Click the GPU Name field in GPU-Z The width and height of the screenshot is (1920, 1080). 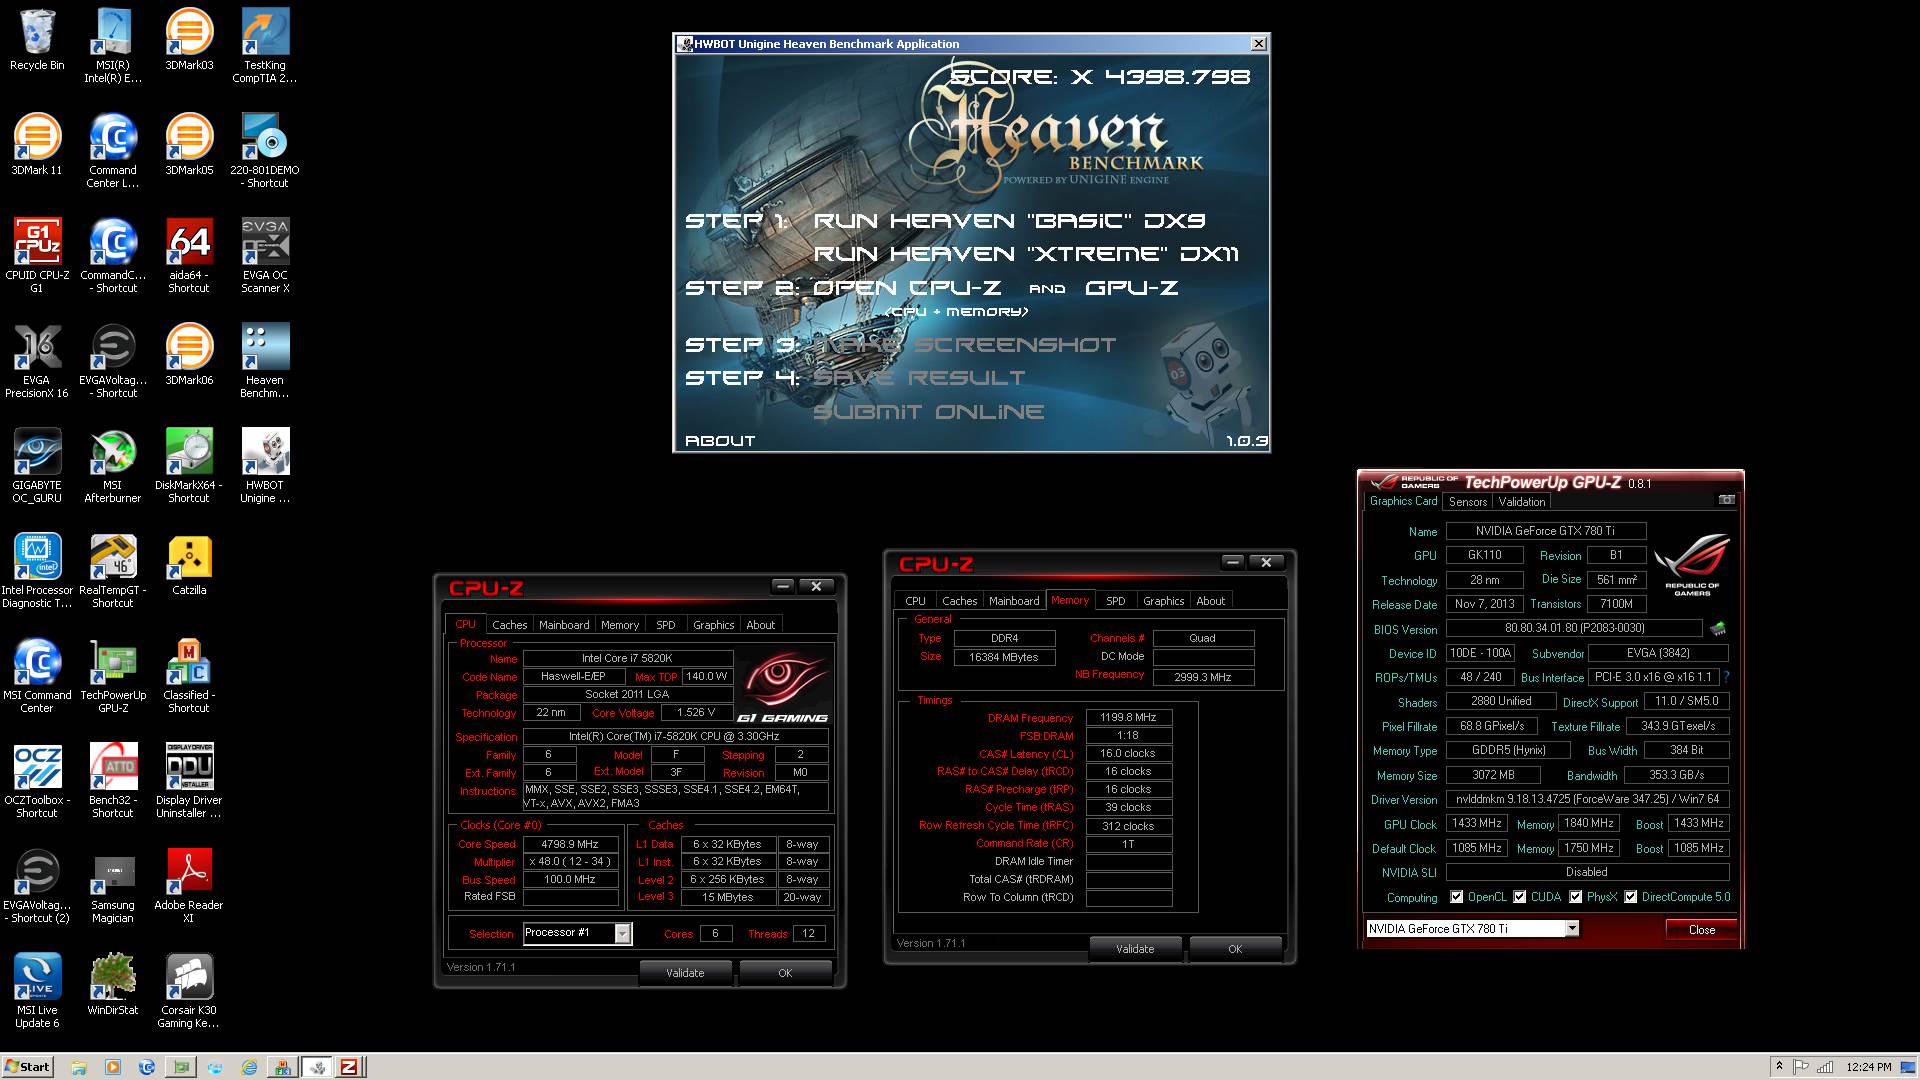1545,531
